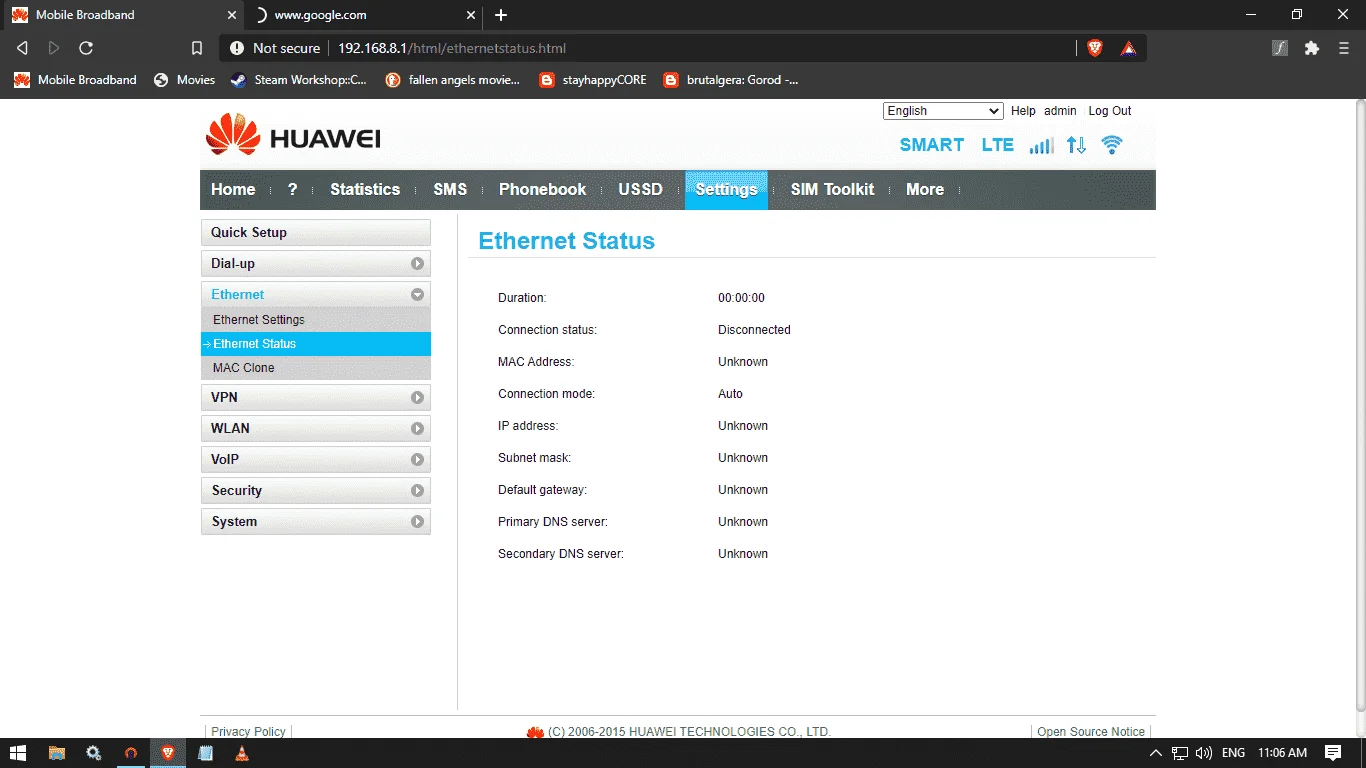Open the fallen angels movie bookmark
Image resolution: width=1366 pixels, height=768 pixels.
coord(453,80)
